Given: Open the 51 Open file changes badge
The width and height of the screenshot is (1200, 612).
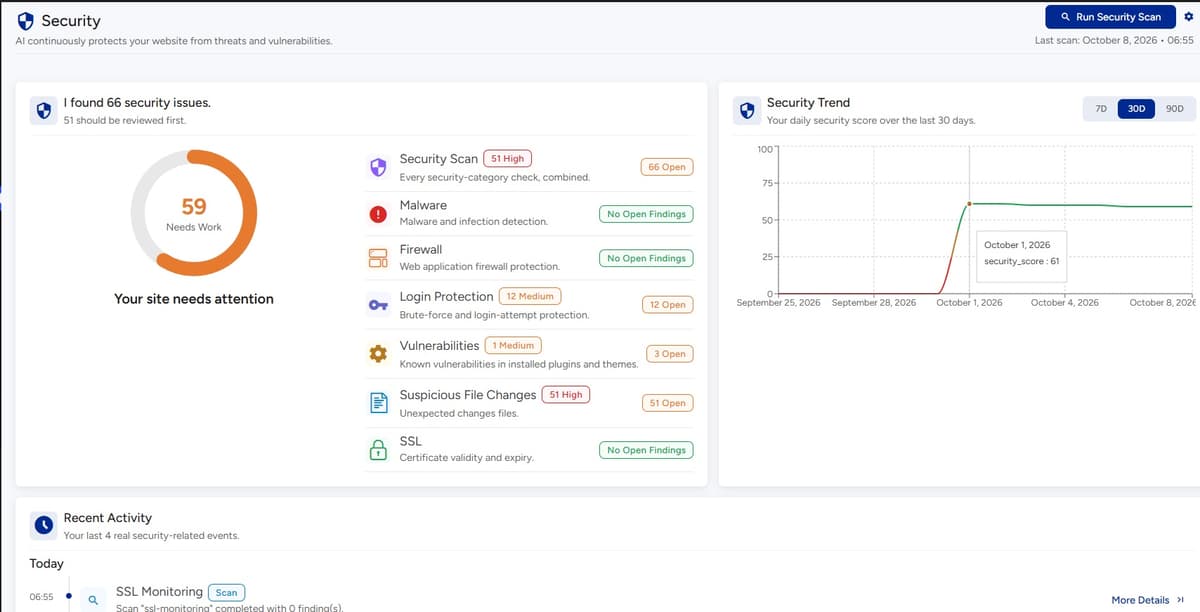Looking at the screenshot, I should pyautogui.click(x=667, y=403).
